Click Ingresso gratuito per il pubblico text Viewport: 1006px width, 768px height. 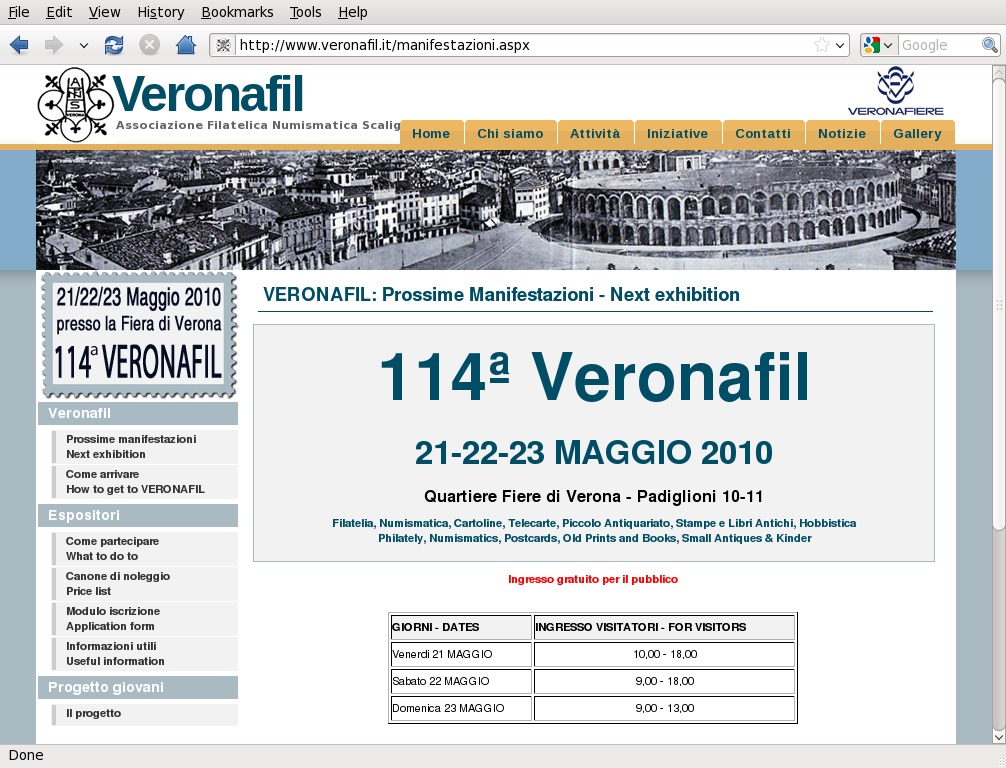593,579
